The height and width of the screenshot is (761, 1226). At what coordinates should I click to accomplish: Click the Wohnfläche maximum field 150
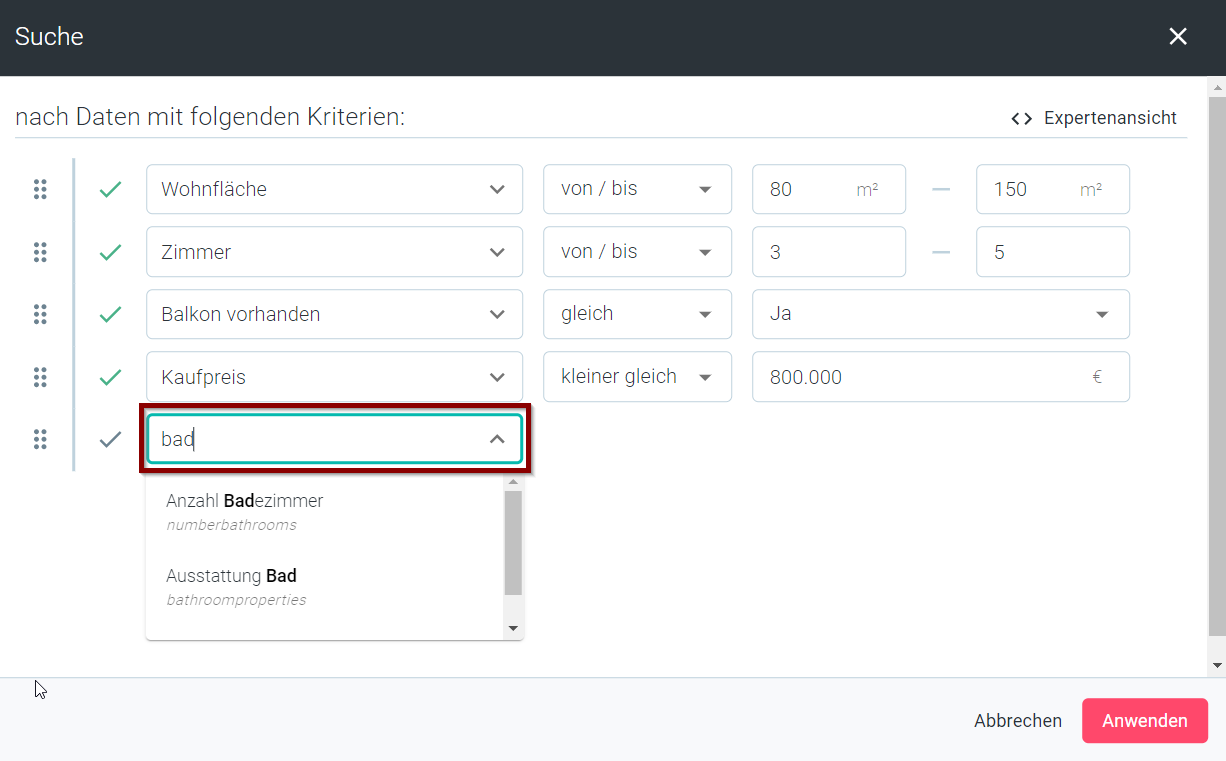1053,189
